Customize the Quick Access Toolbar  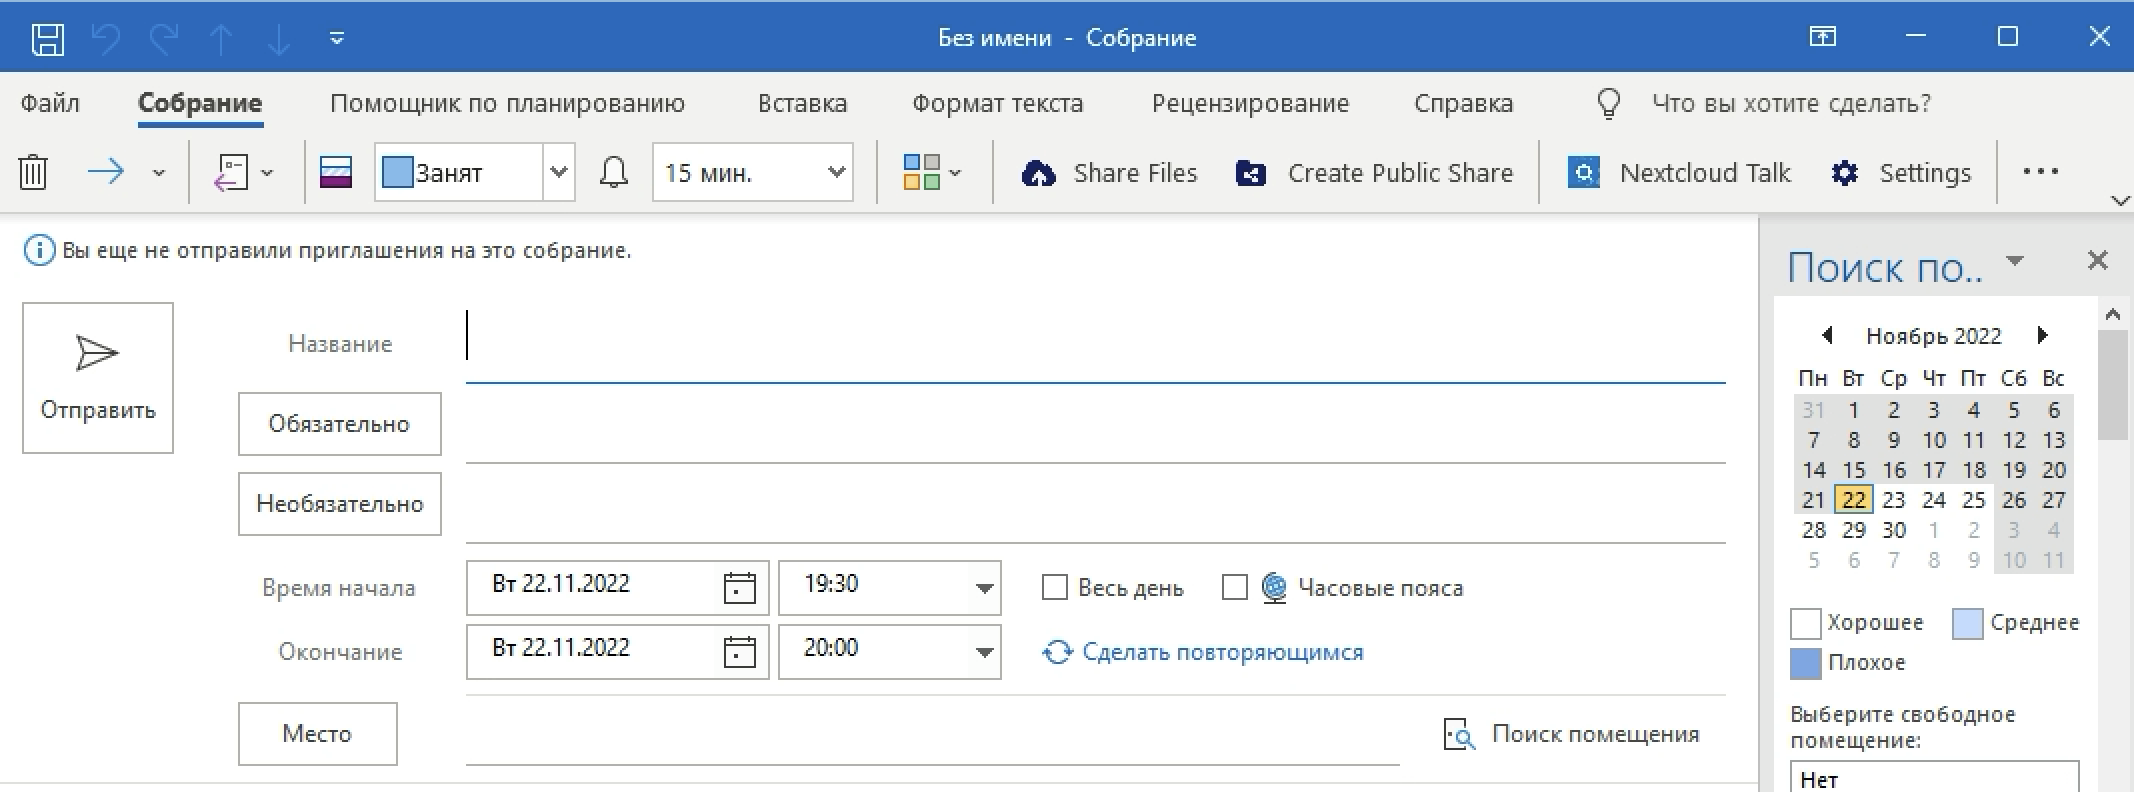[x=337, y=38]
